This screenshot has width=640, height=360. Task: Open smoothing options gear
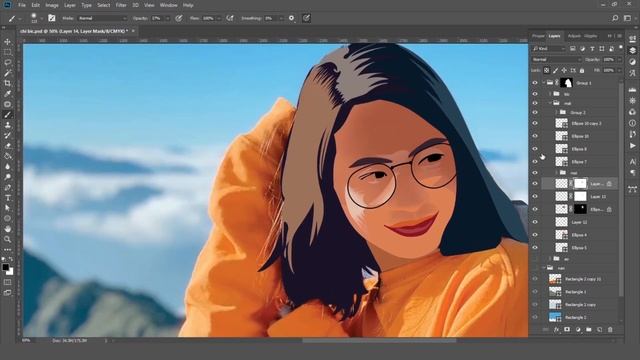click(x=291, y=18)
